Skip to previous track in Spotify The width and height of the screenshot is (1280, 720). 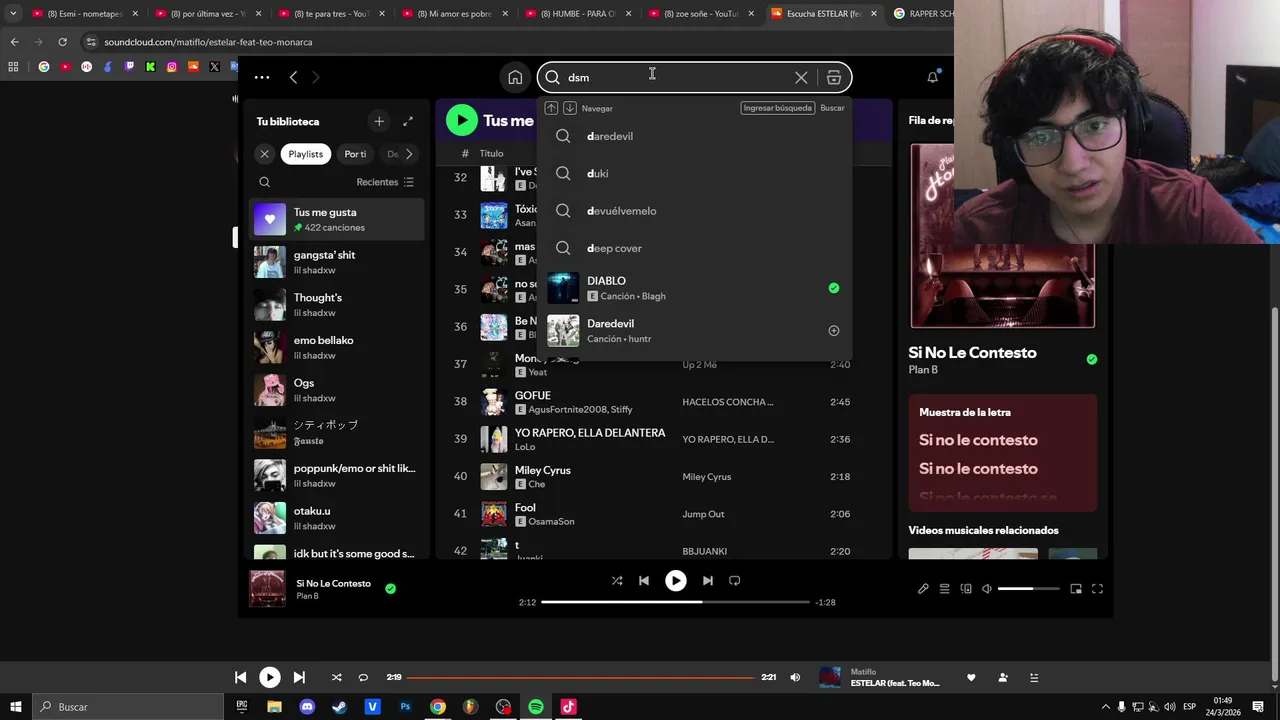click(x=644, y=581)
